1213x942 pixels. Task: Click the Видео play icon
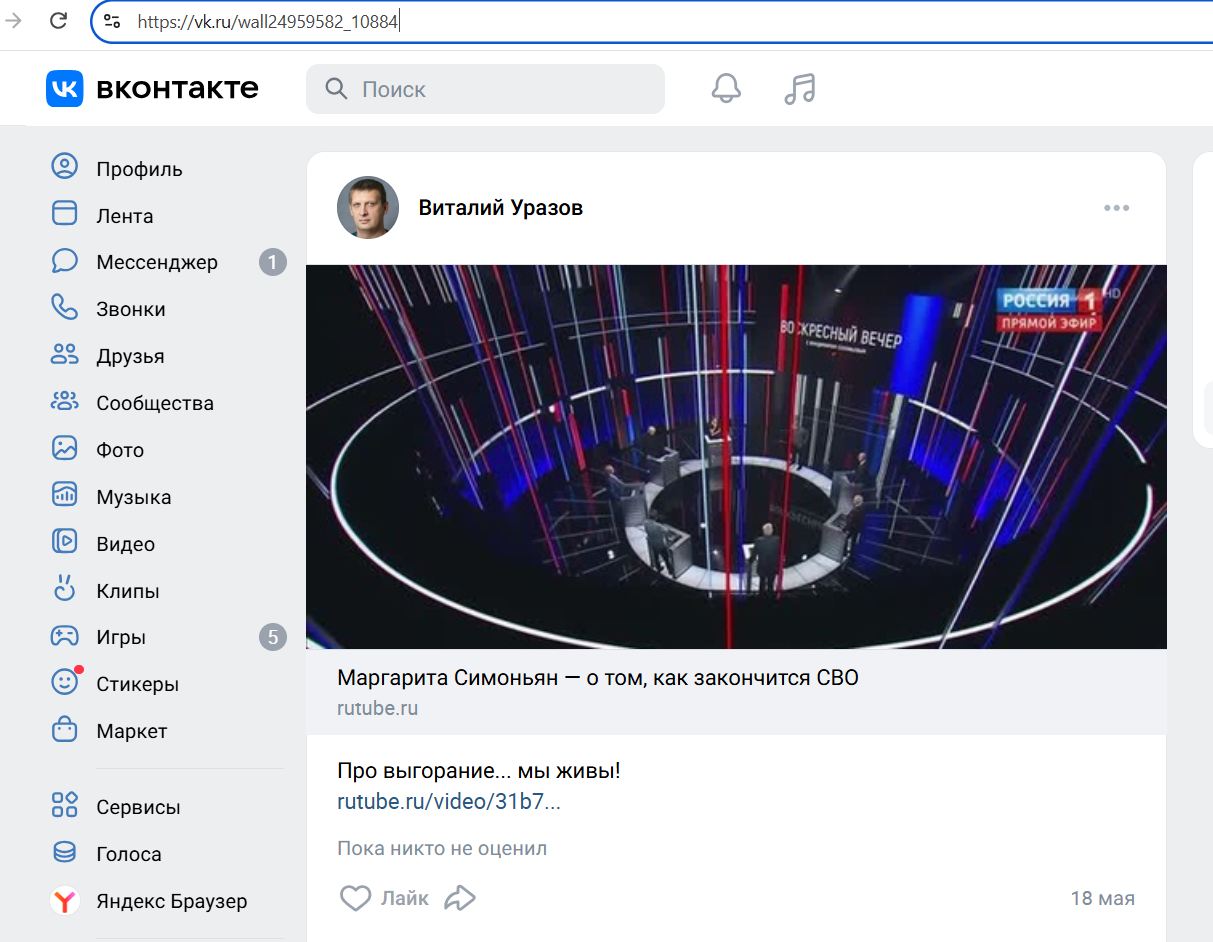(x=64, y=542)
